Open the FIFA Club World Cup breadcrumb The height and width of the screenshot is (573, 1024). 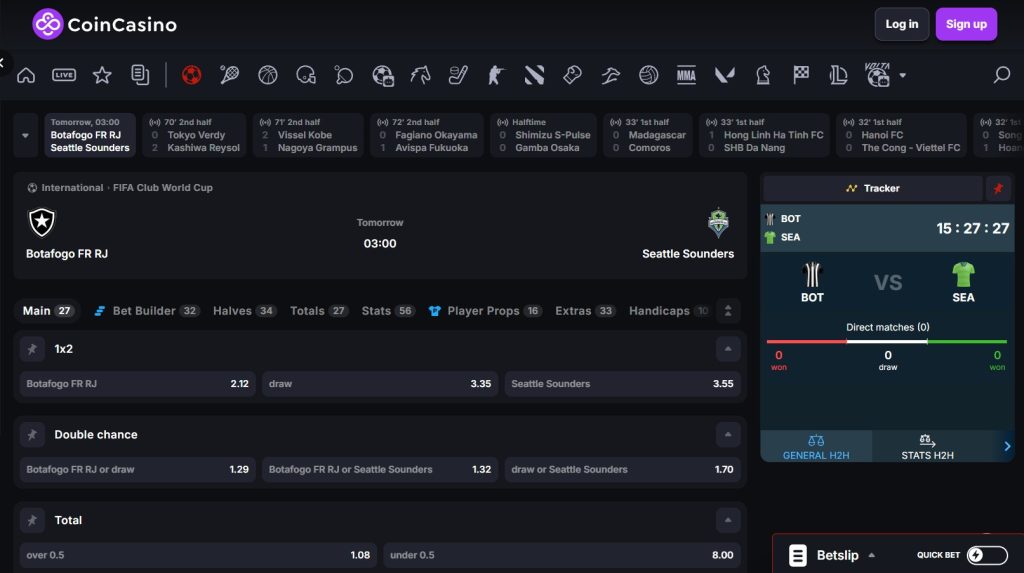tap(163, 188)
